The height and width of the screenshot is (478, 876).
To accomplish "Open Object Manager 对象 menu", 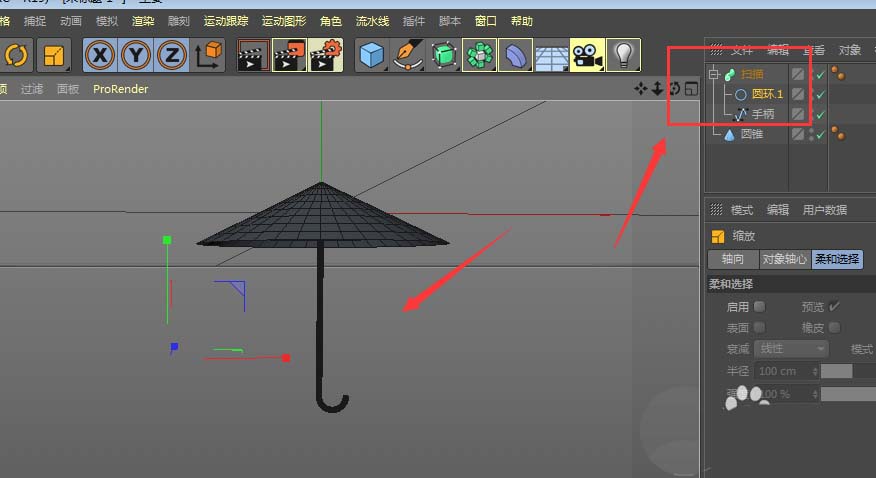I will (x=849, y=50).
